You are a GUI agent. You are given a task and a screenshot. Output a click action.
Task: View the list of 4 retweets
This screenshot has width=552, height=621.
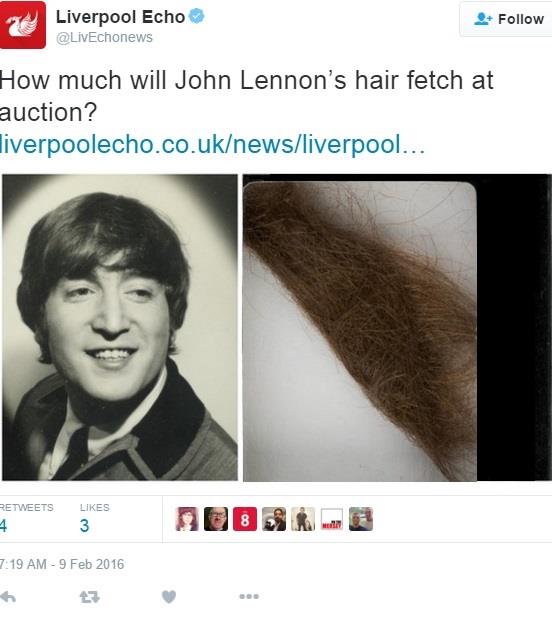tap(26, 518)
